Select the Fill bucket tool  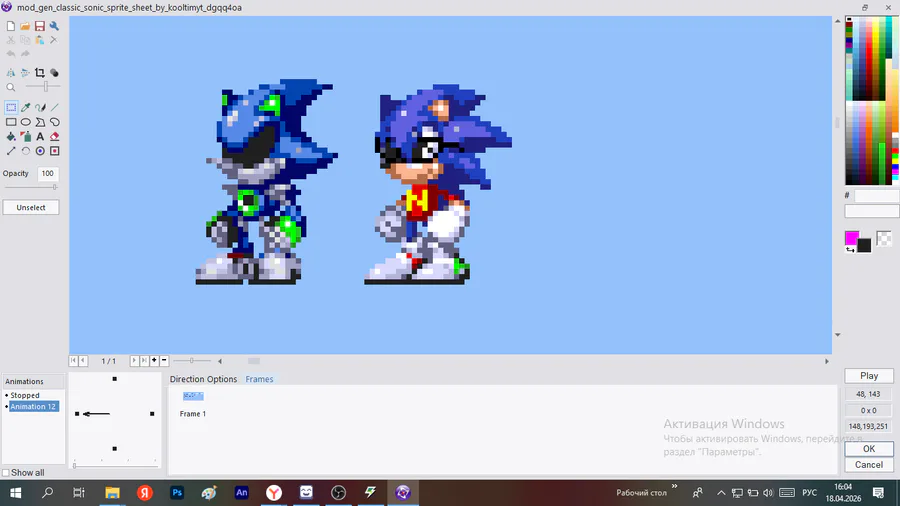(x=11, y=137)
